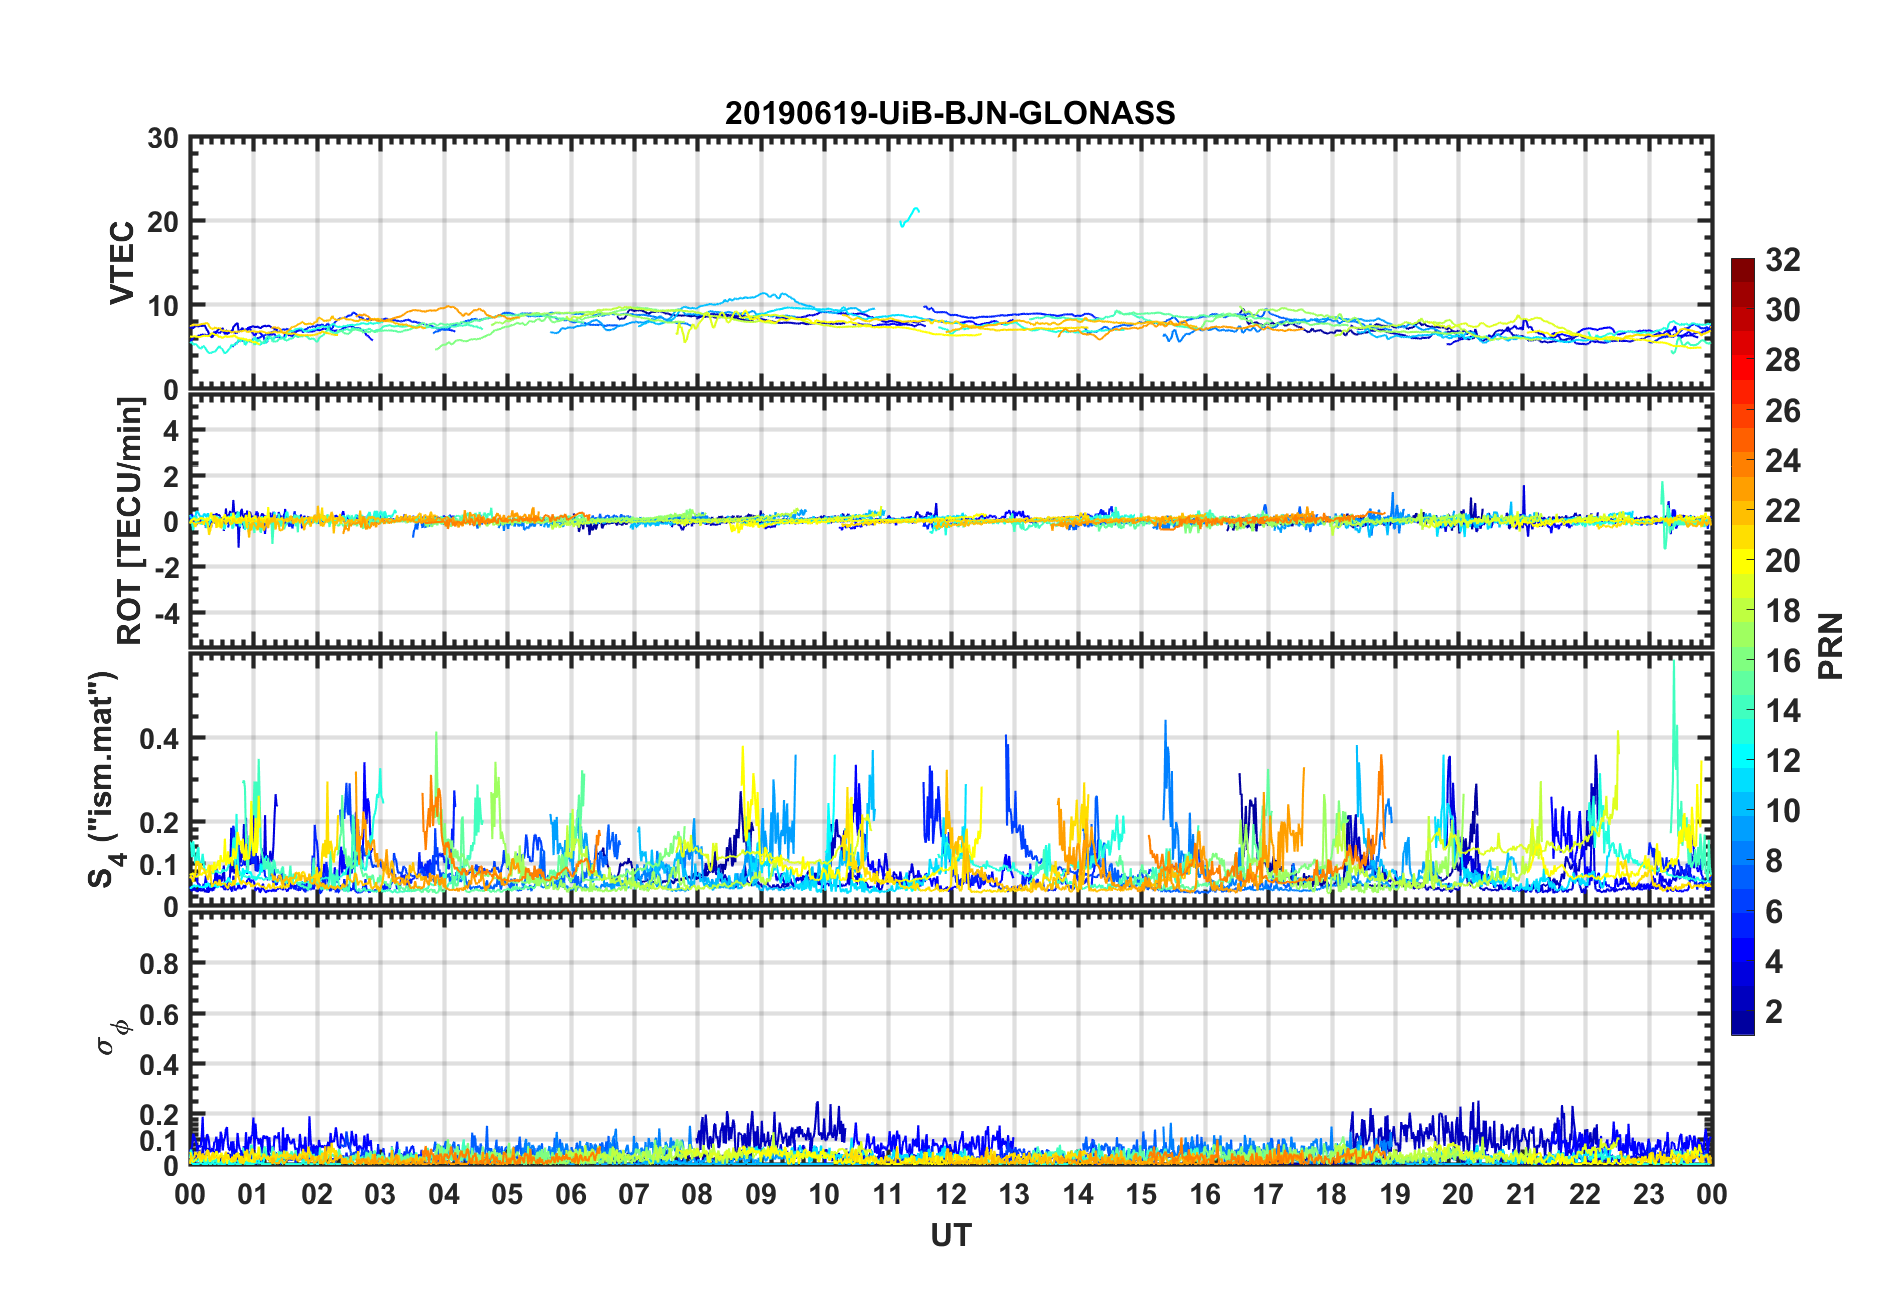Click VTEC y-axis tick 30
This screenshot has height=1292, width=1902.
pyautogui.click(x=163, y=139)
